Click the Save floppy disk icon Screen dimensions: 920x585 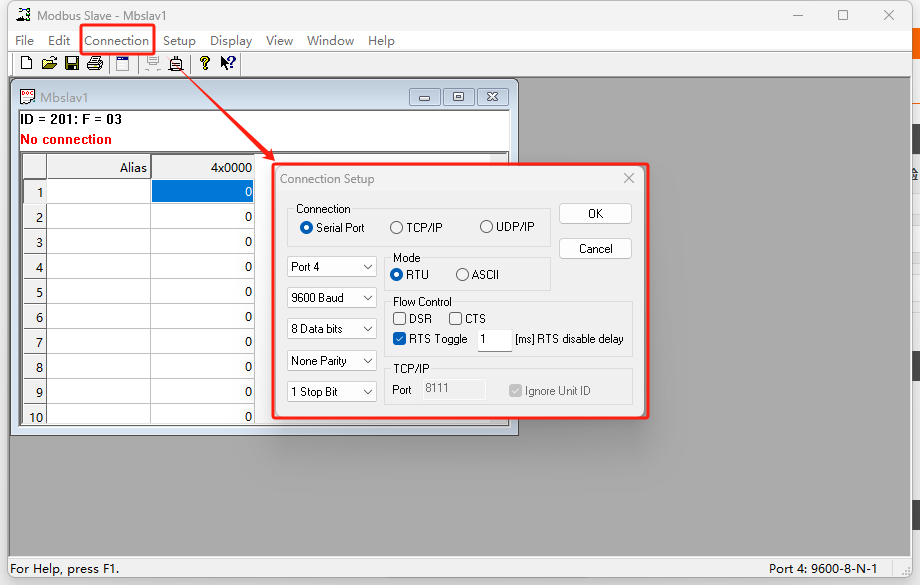[x=72, y=64]
